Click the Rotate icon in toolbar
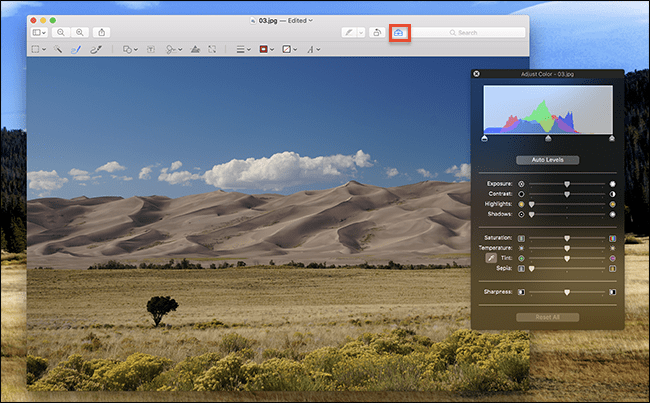Viewport: 650px width, 403px height. tap(376, 33)
